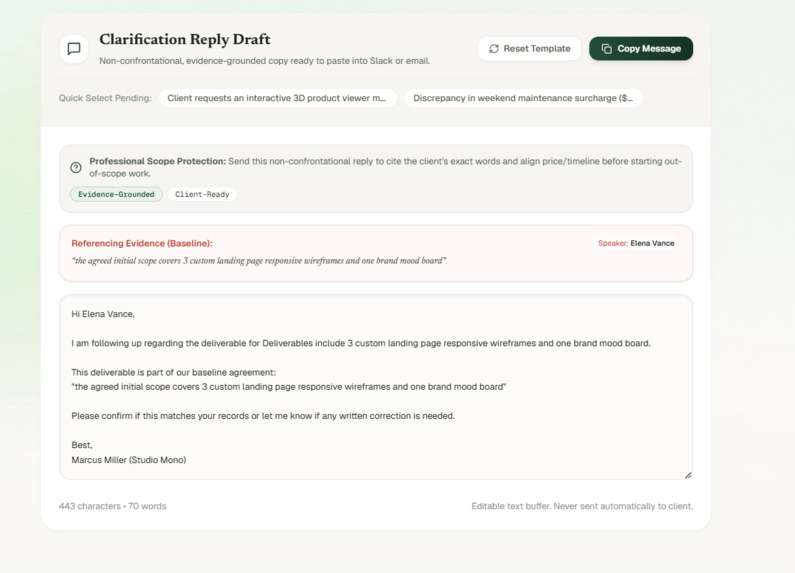This screenshot has width=795, height=573.
Task: Select the weekend maintenance surcharge chip
Action: (x=523, y=98)
